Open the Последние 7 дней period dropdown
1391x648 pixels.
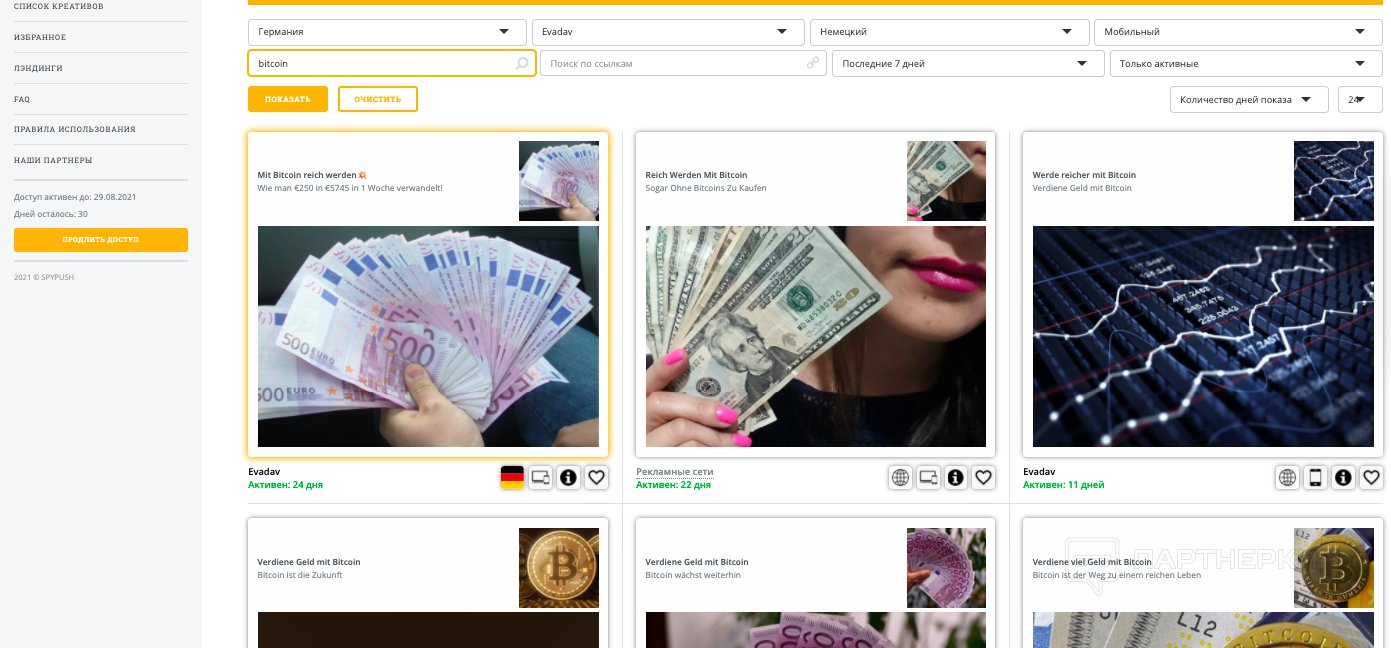point(969,63)
